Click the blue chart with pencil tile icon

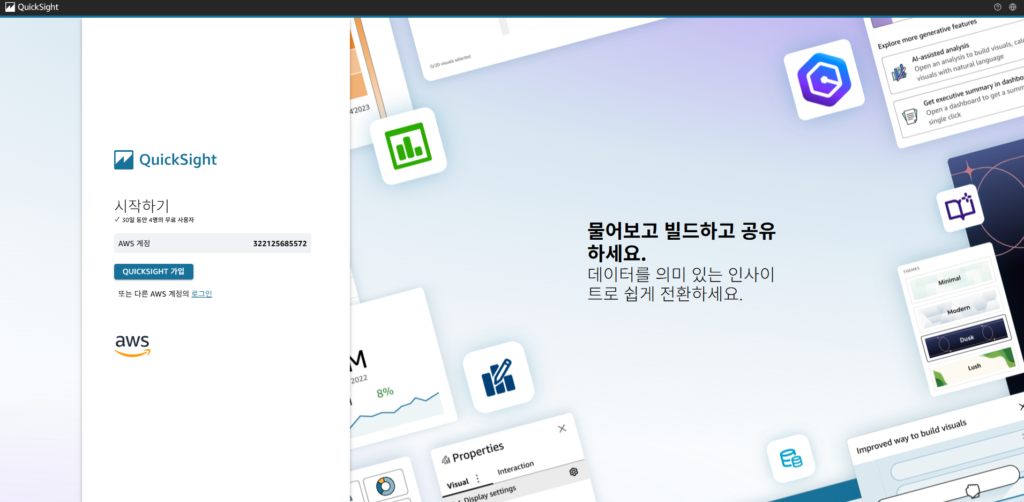coord(498,377)
